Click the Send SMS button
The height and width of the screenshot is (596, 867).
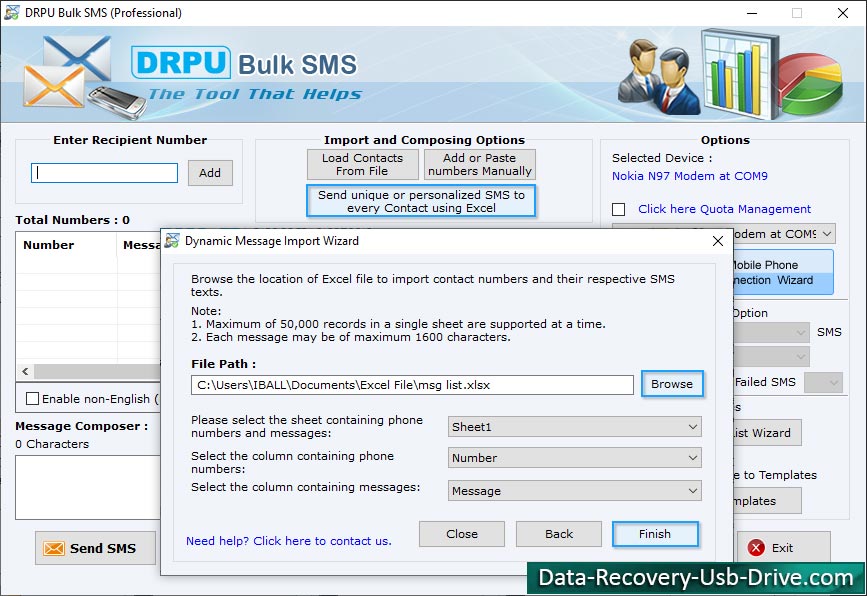pos(95,548)
